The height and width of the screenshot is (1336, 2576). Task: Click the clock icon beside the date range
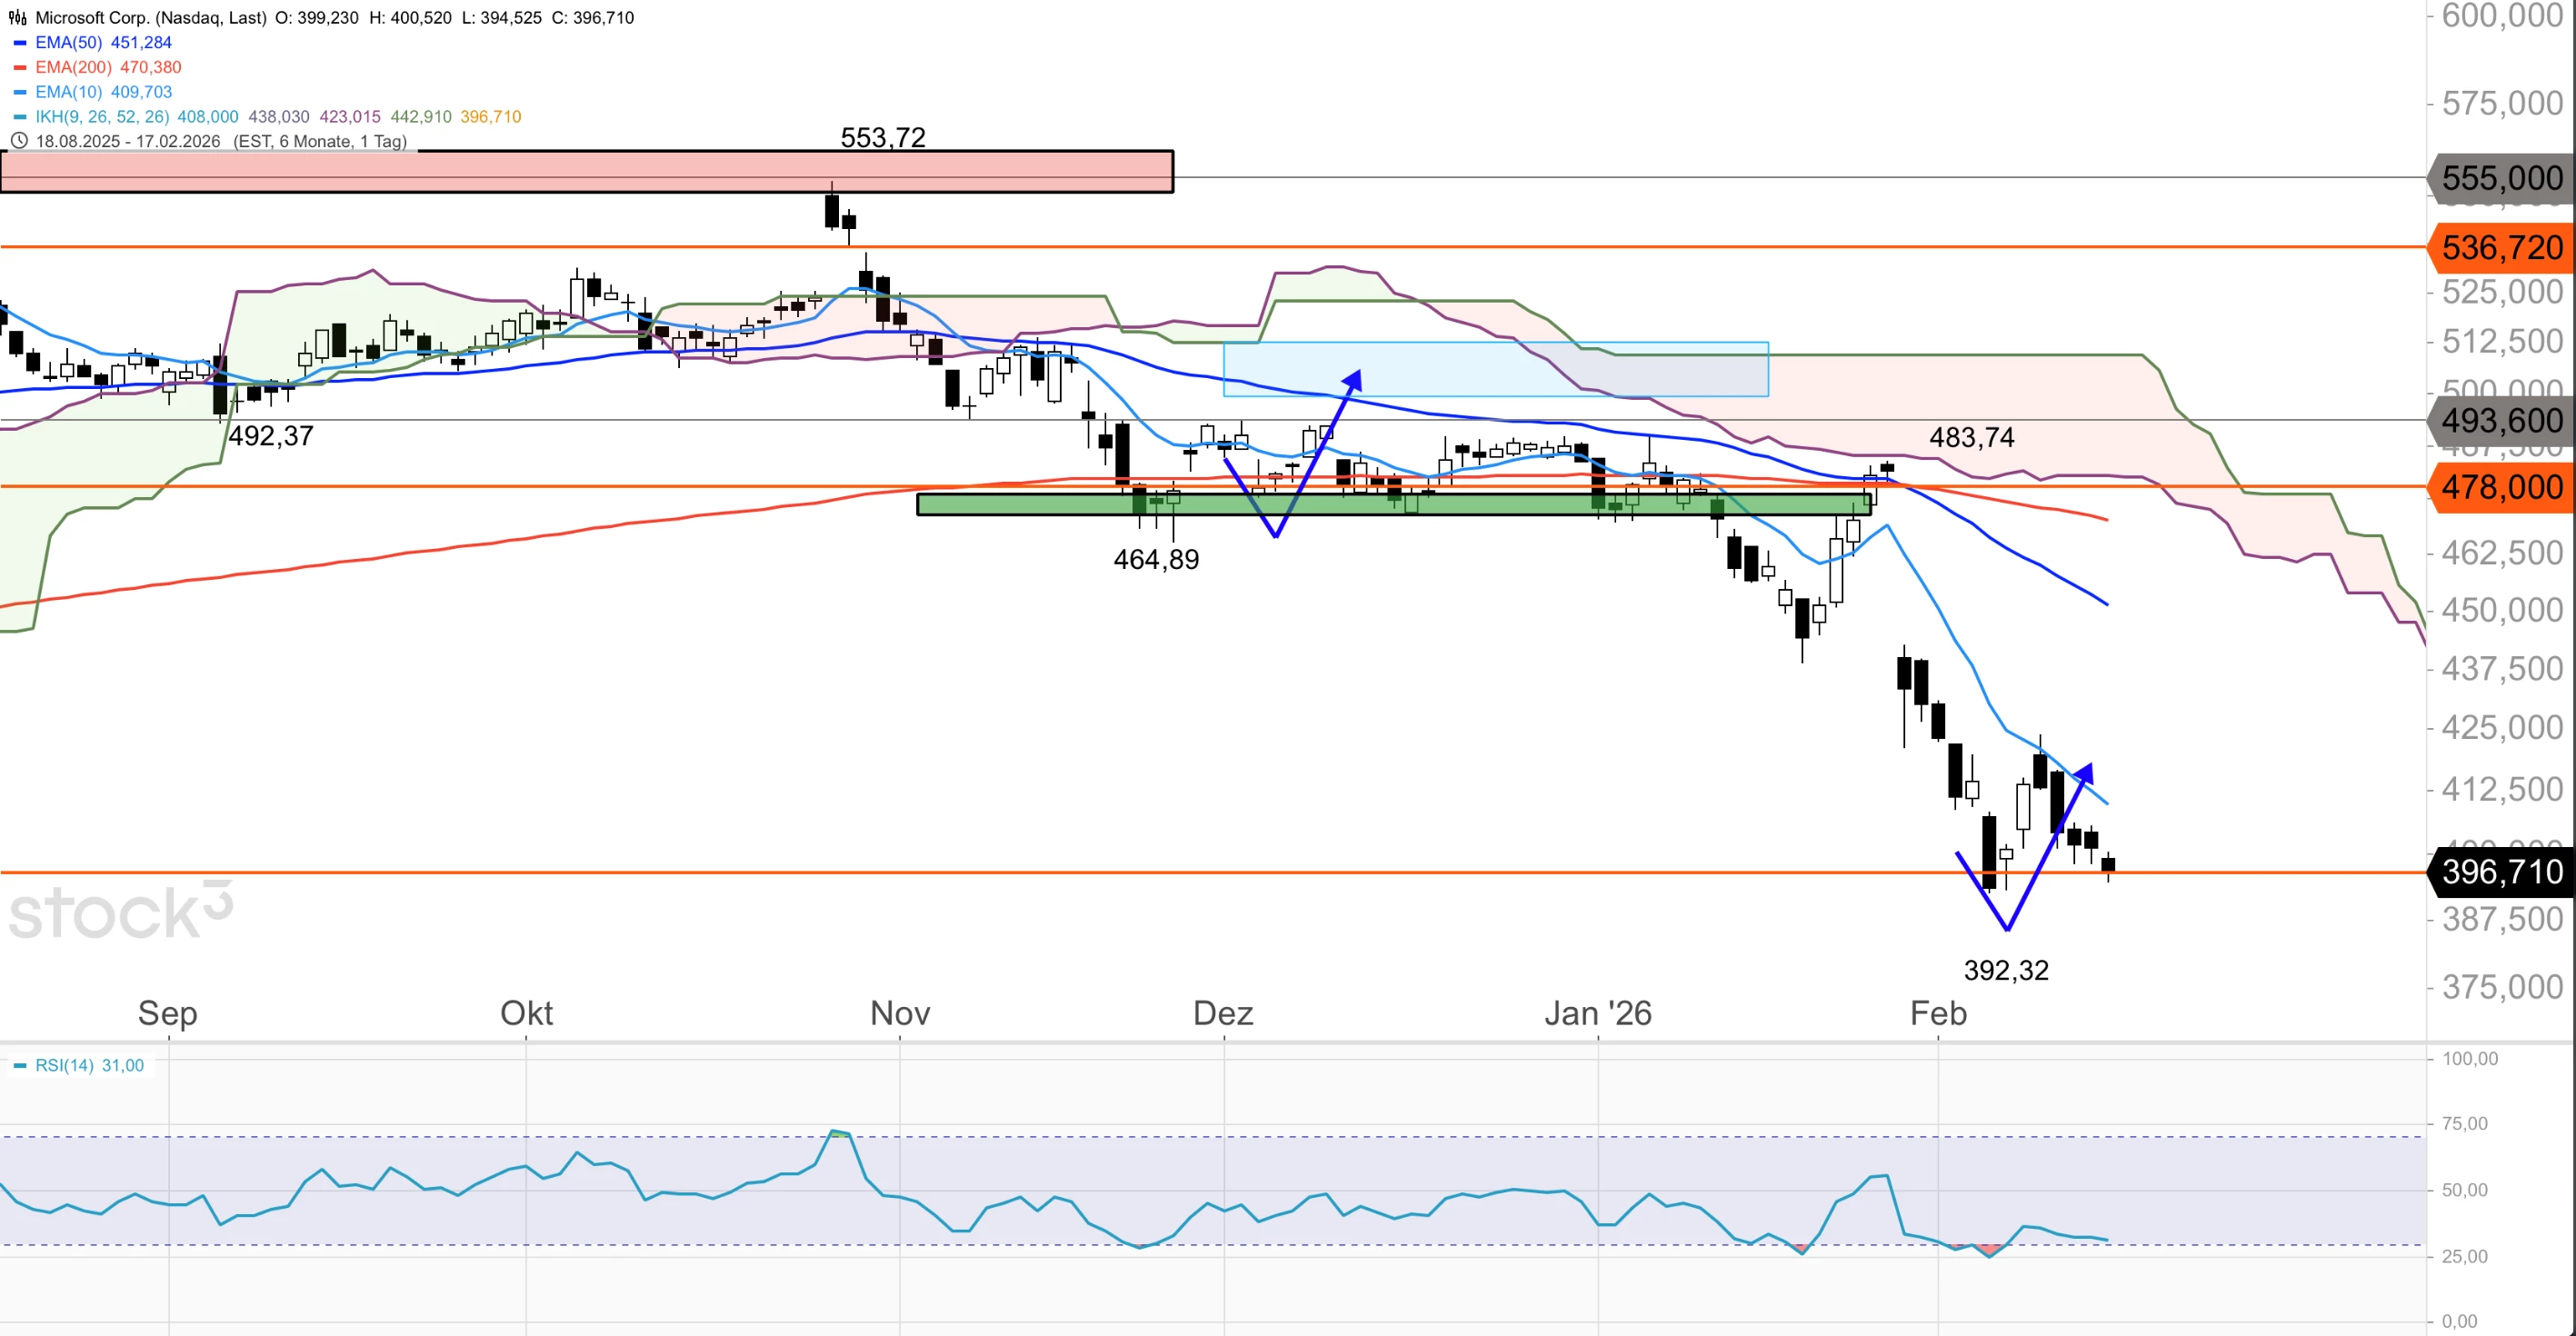pos(18,141)
